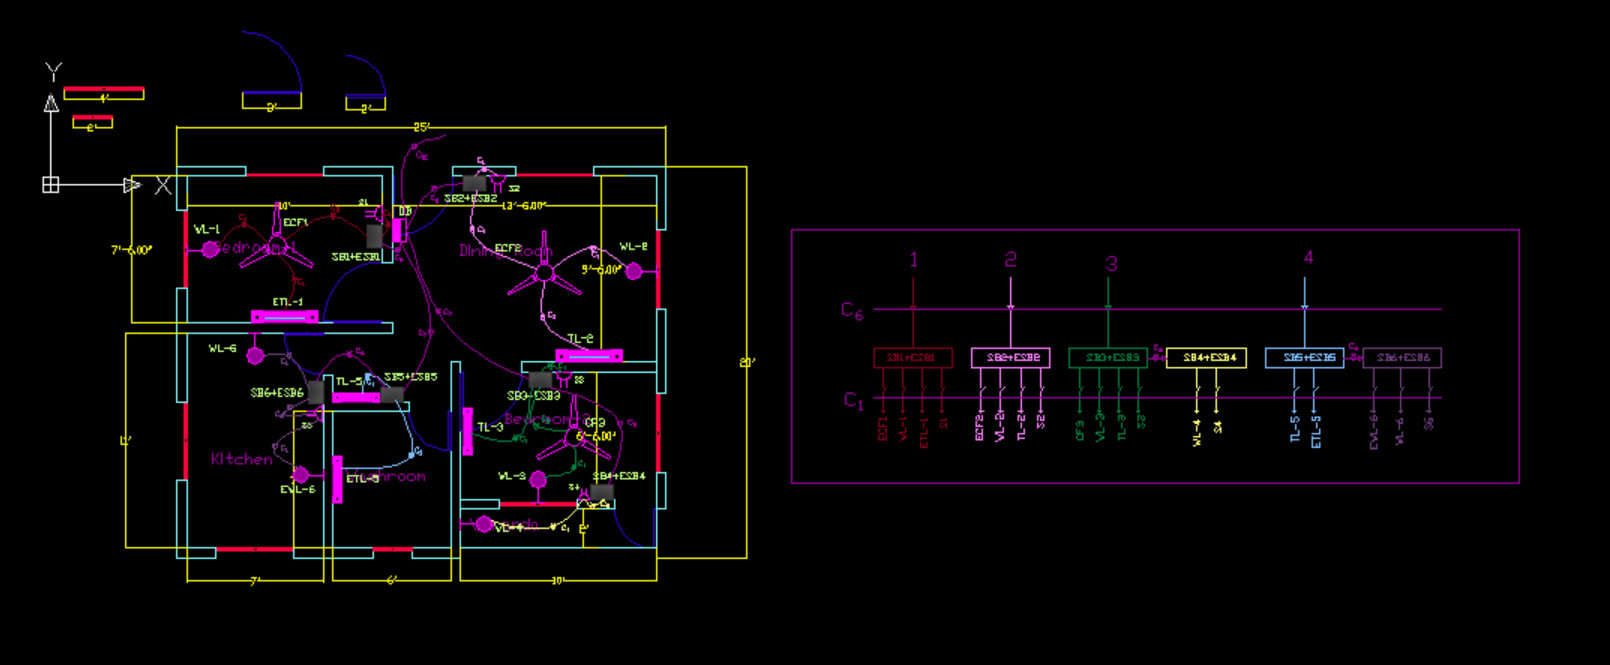Pick the 7'-6.00" dimension text
1610x665 pixels.
(132, 250)
